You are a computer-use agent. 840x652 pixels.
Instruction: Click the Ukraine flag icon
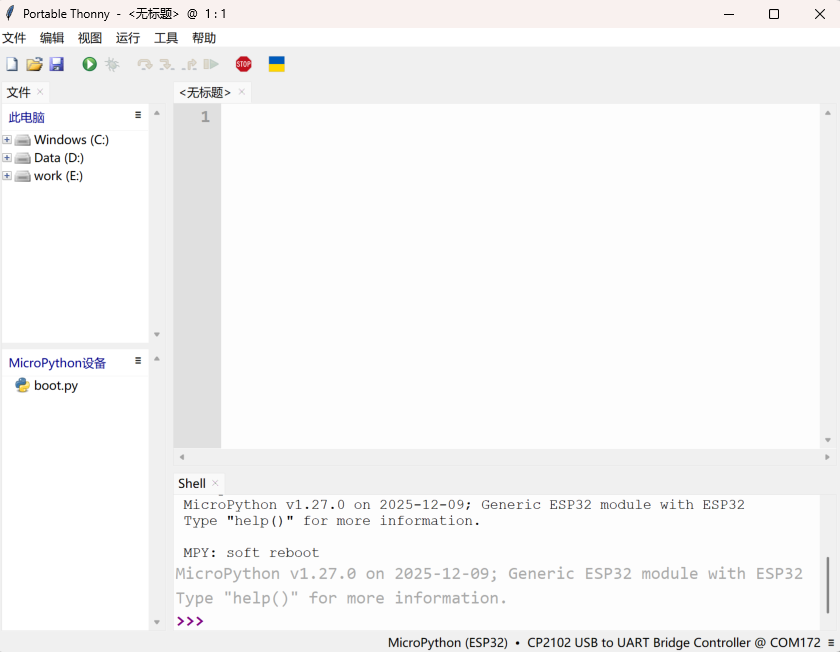click(x=277, y=64)
